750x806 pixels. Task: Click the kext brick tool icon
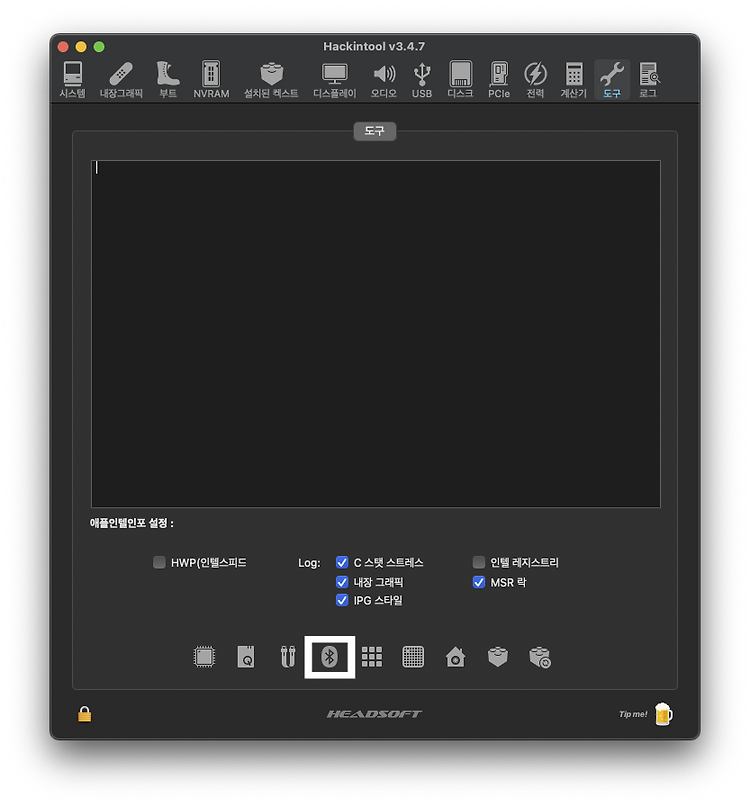pyautogui.click(x=498, y=656)
